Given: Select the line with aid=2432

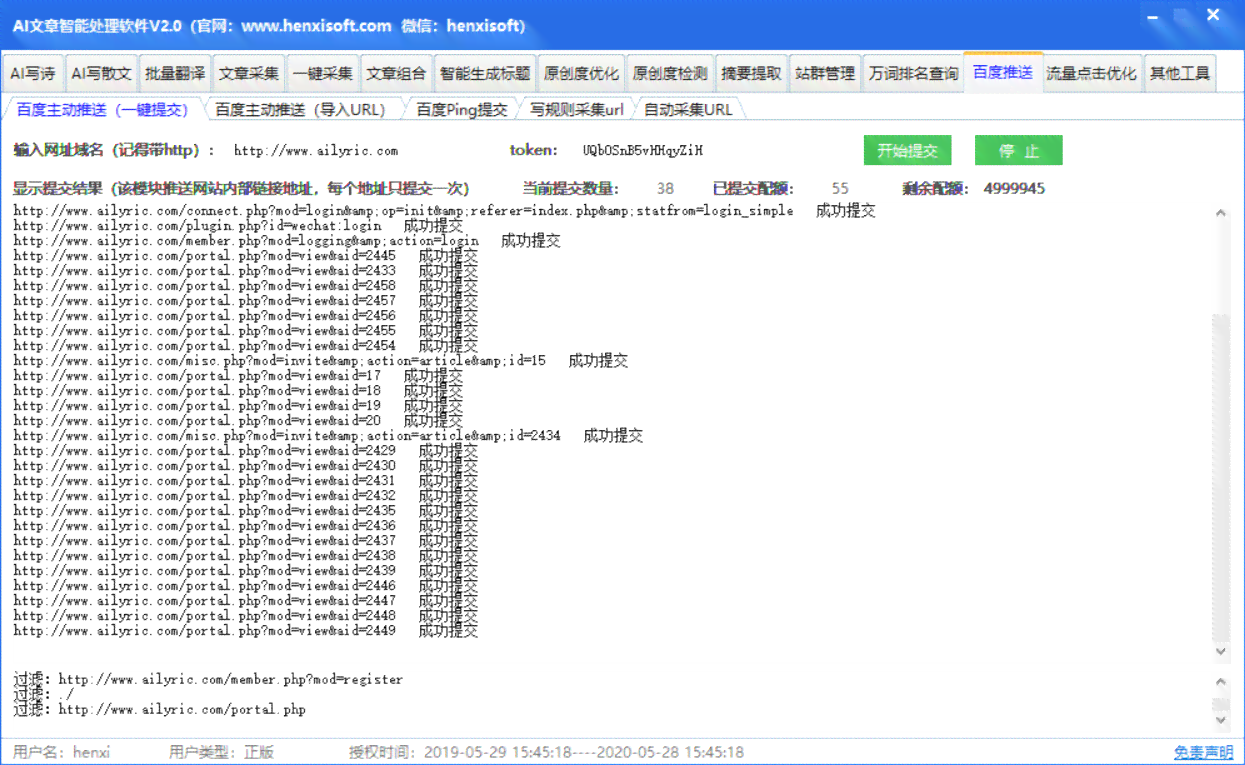Looking at the screenshot, I should (x=246, y=496).
